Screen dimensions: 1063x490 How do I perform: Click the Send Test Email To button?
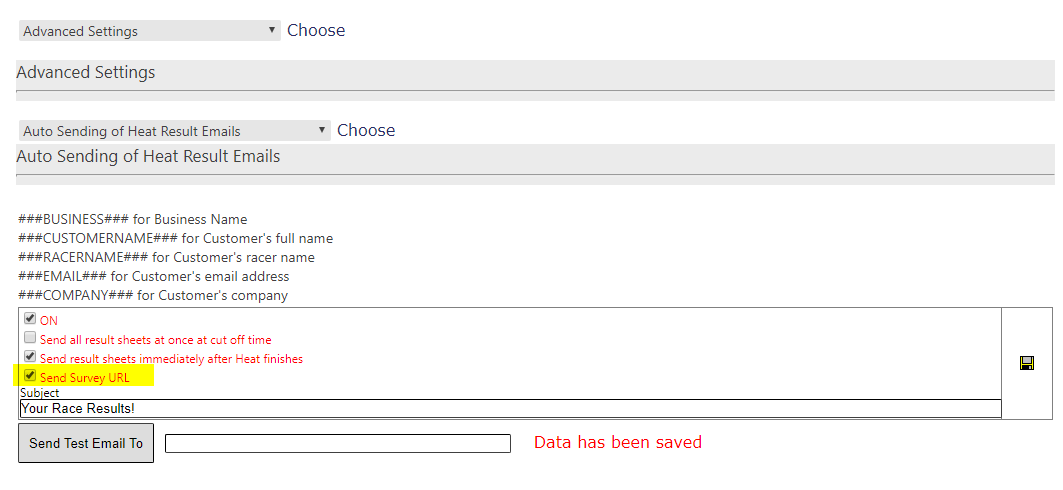click(86, 443)
